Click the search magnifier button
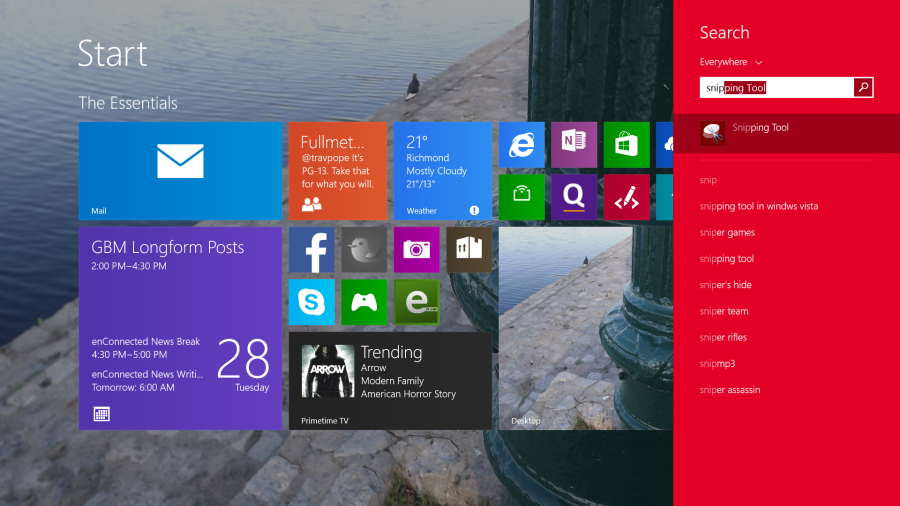 coord(863,87)
